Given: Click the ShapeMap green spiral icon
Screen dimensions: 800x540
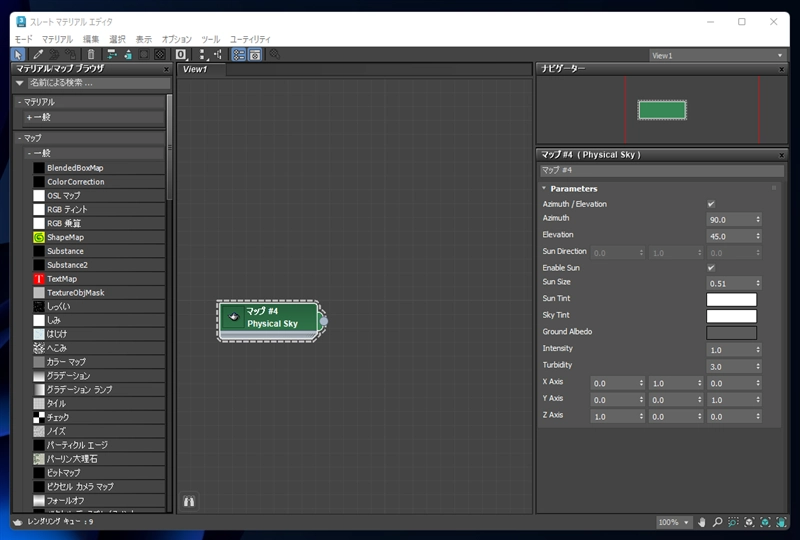Looking at the screenshot, I should tap(39, 237).
